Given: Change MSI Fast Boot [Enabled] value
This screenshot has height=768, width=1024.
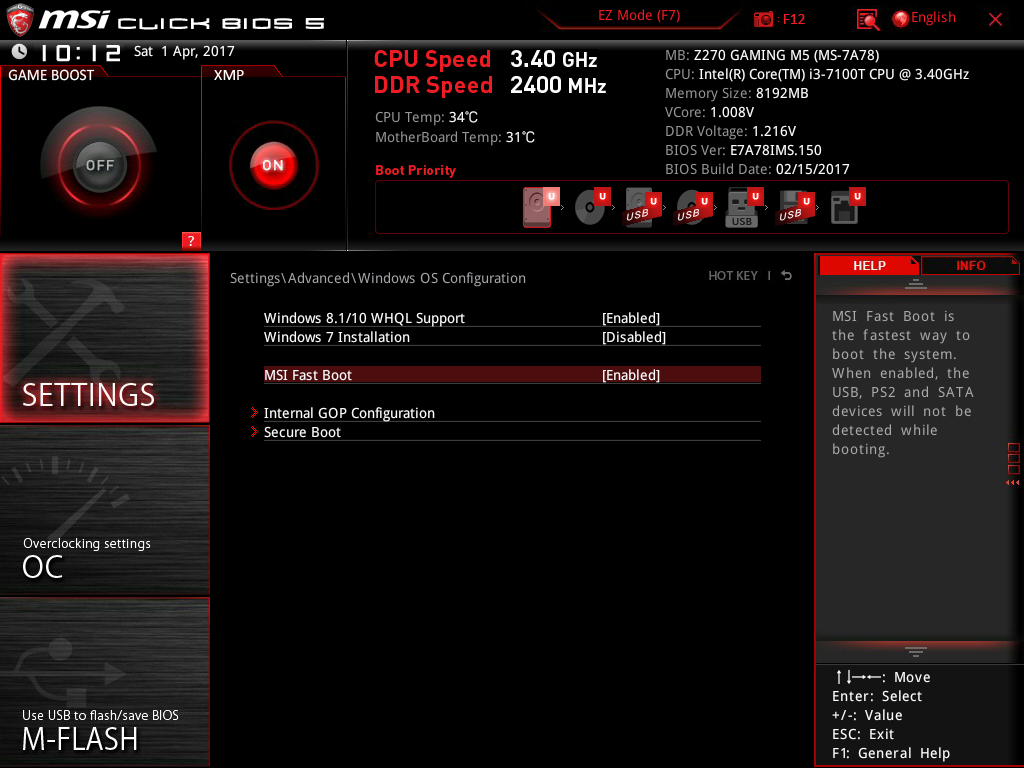Looking at the screenshot, I should click(631, 375).
